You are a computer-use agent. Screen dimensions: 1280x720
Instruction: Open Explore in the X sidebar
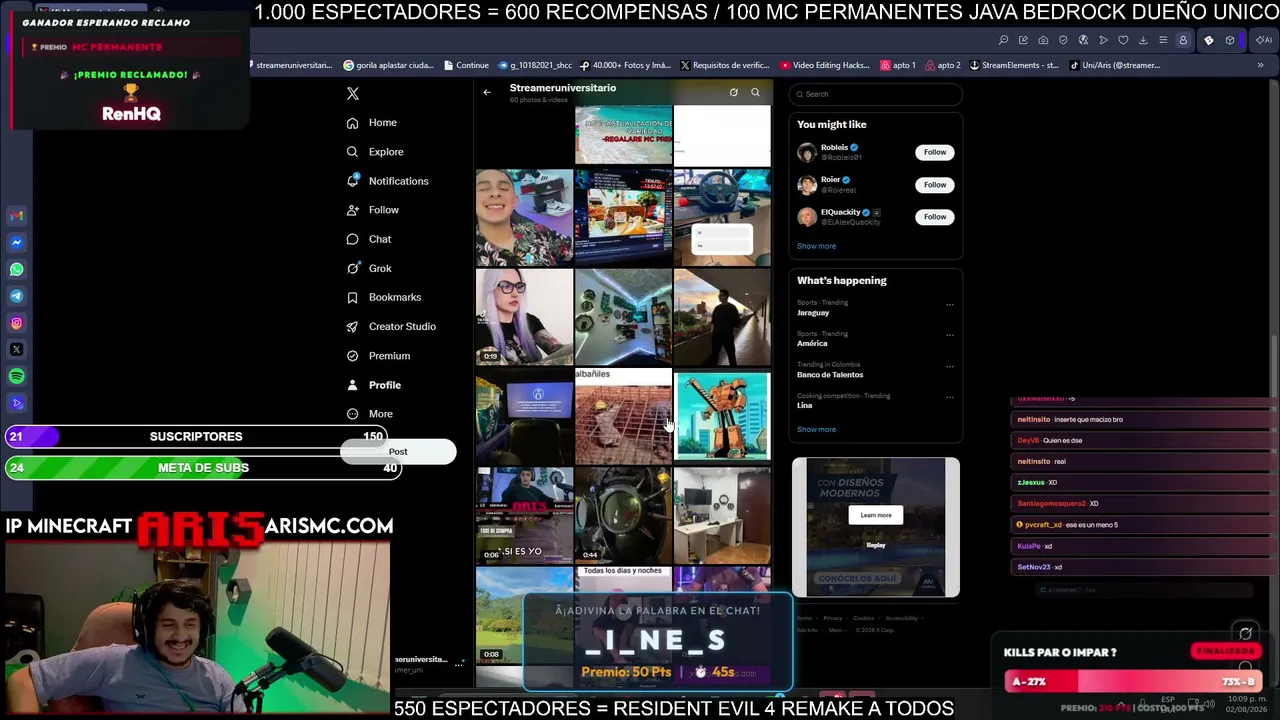point(375,152)
